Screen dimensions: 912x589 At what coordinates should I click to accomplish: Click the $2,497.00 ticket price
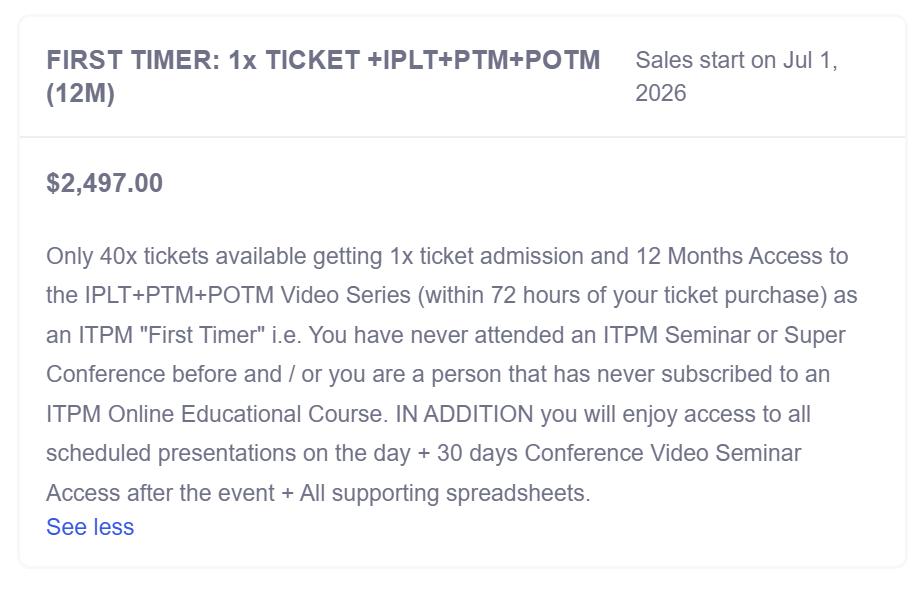(104, 183)
